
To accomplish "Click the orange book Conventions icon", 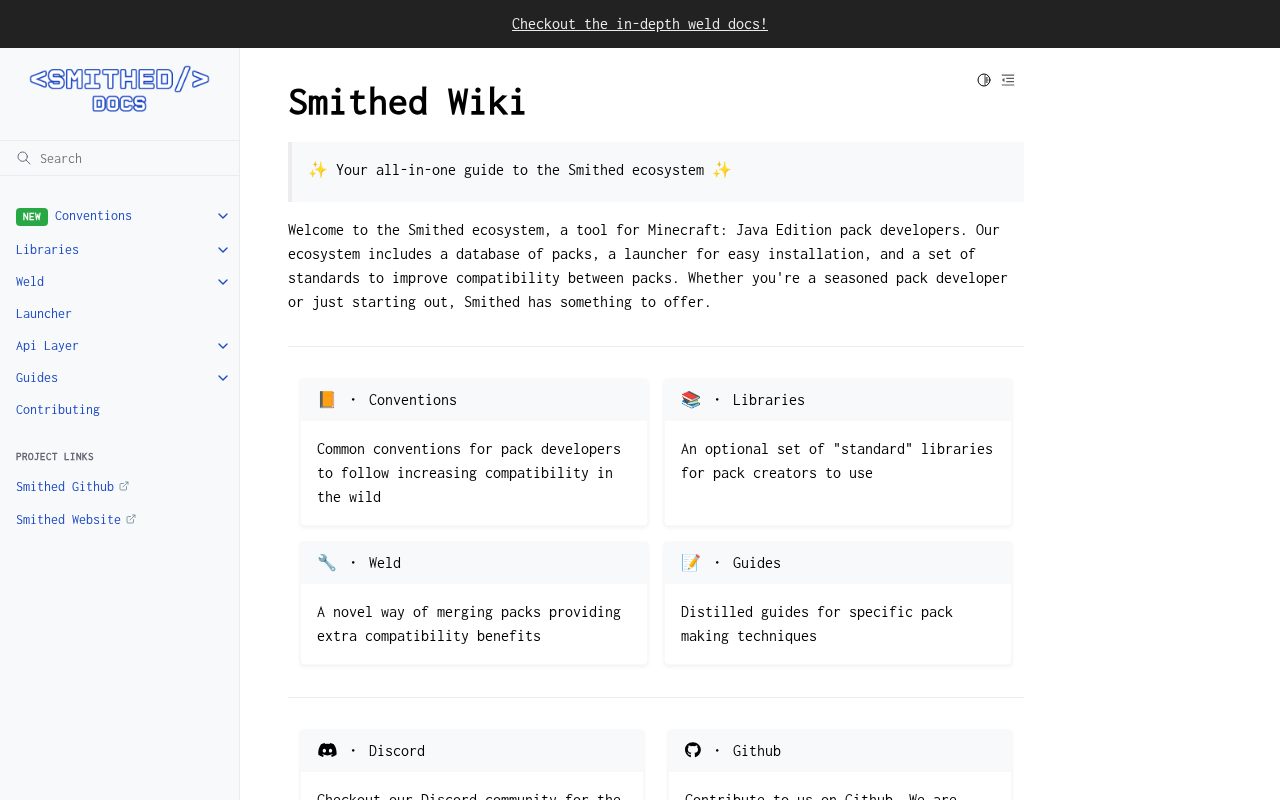I will (x=327, y=399).
